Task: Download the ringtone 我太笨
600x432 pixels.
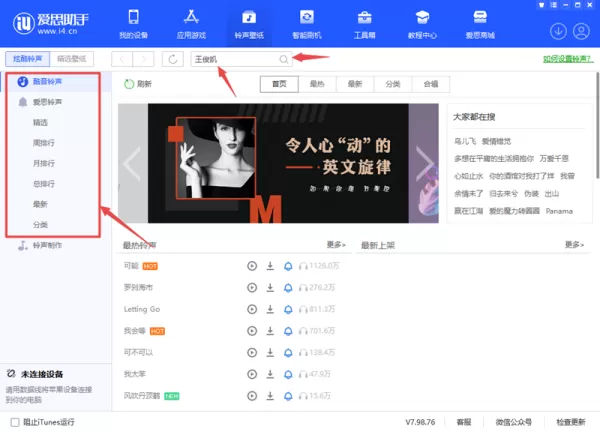Action: [x=270, y=374]
